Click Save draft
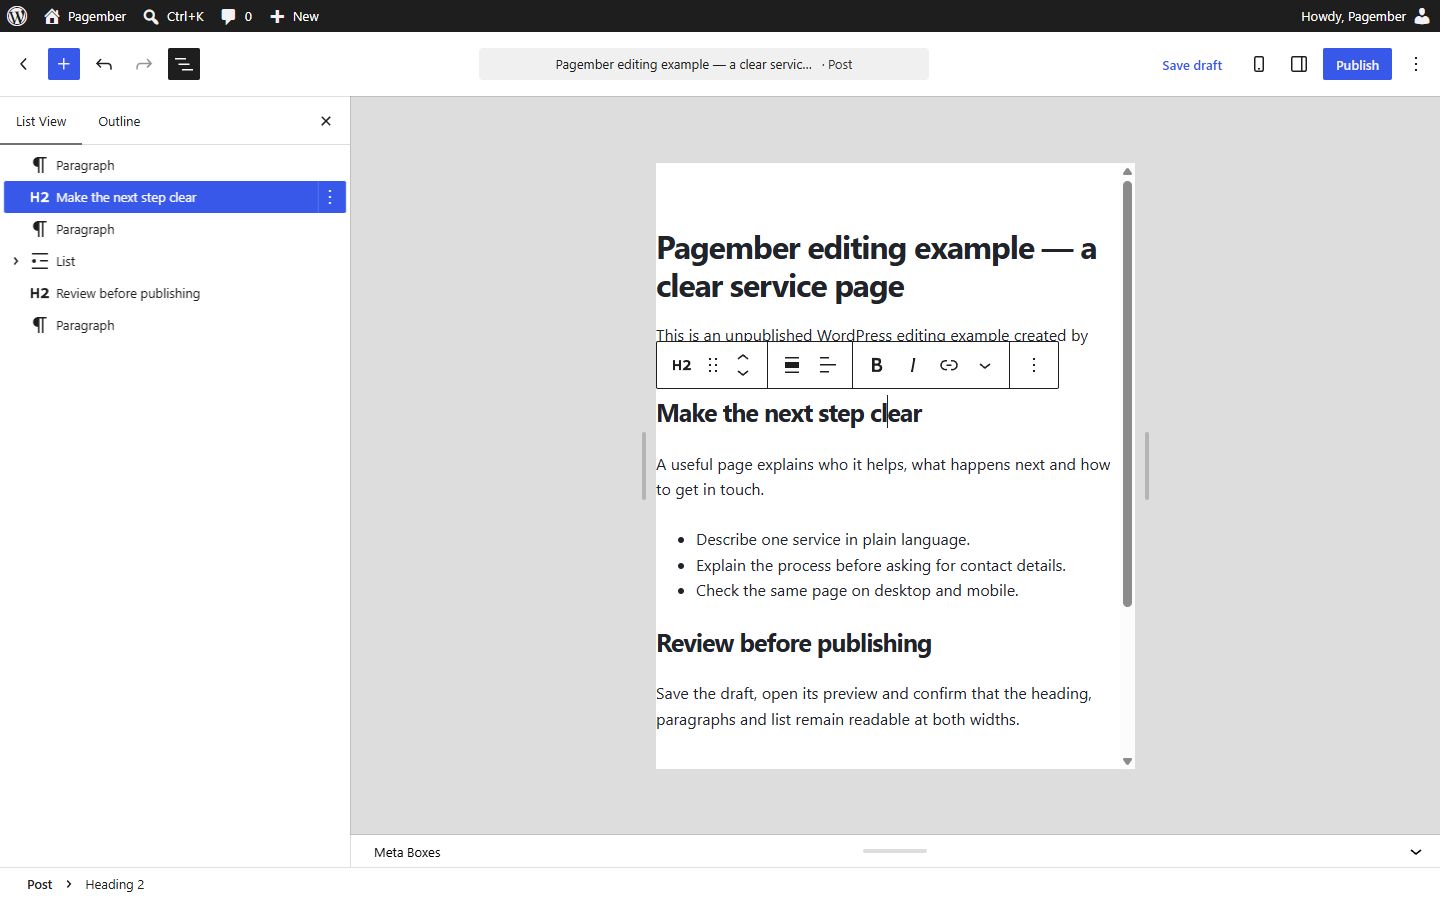Image resolution: width=1440 pixels, height=900 pixels. [x=1192, y=65]
